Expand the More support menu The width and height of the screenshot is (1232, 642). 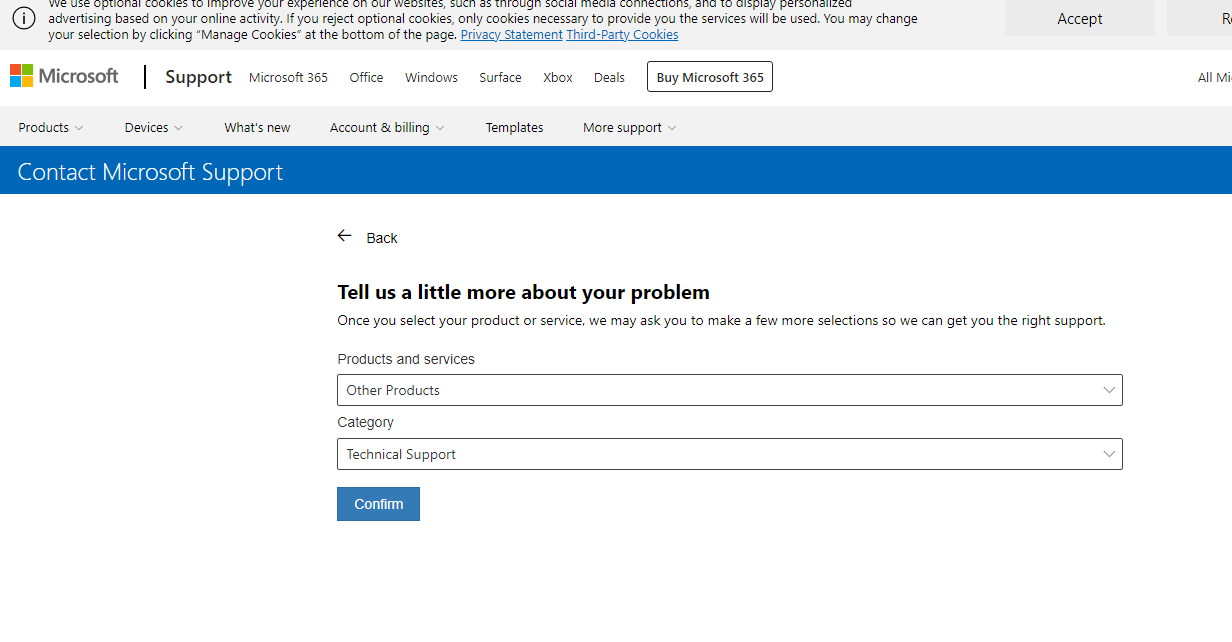(630, 128)
